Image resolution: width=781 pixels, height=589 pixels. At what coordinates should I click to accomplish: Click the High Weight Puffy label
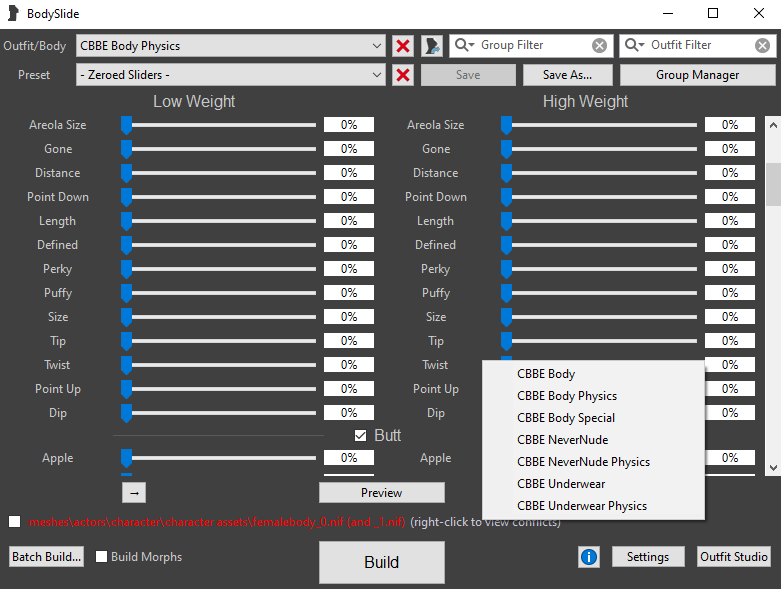[436, 293]
